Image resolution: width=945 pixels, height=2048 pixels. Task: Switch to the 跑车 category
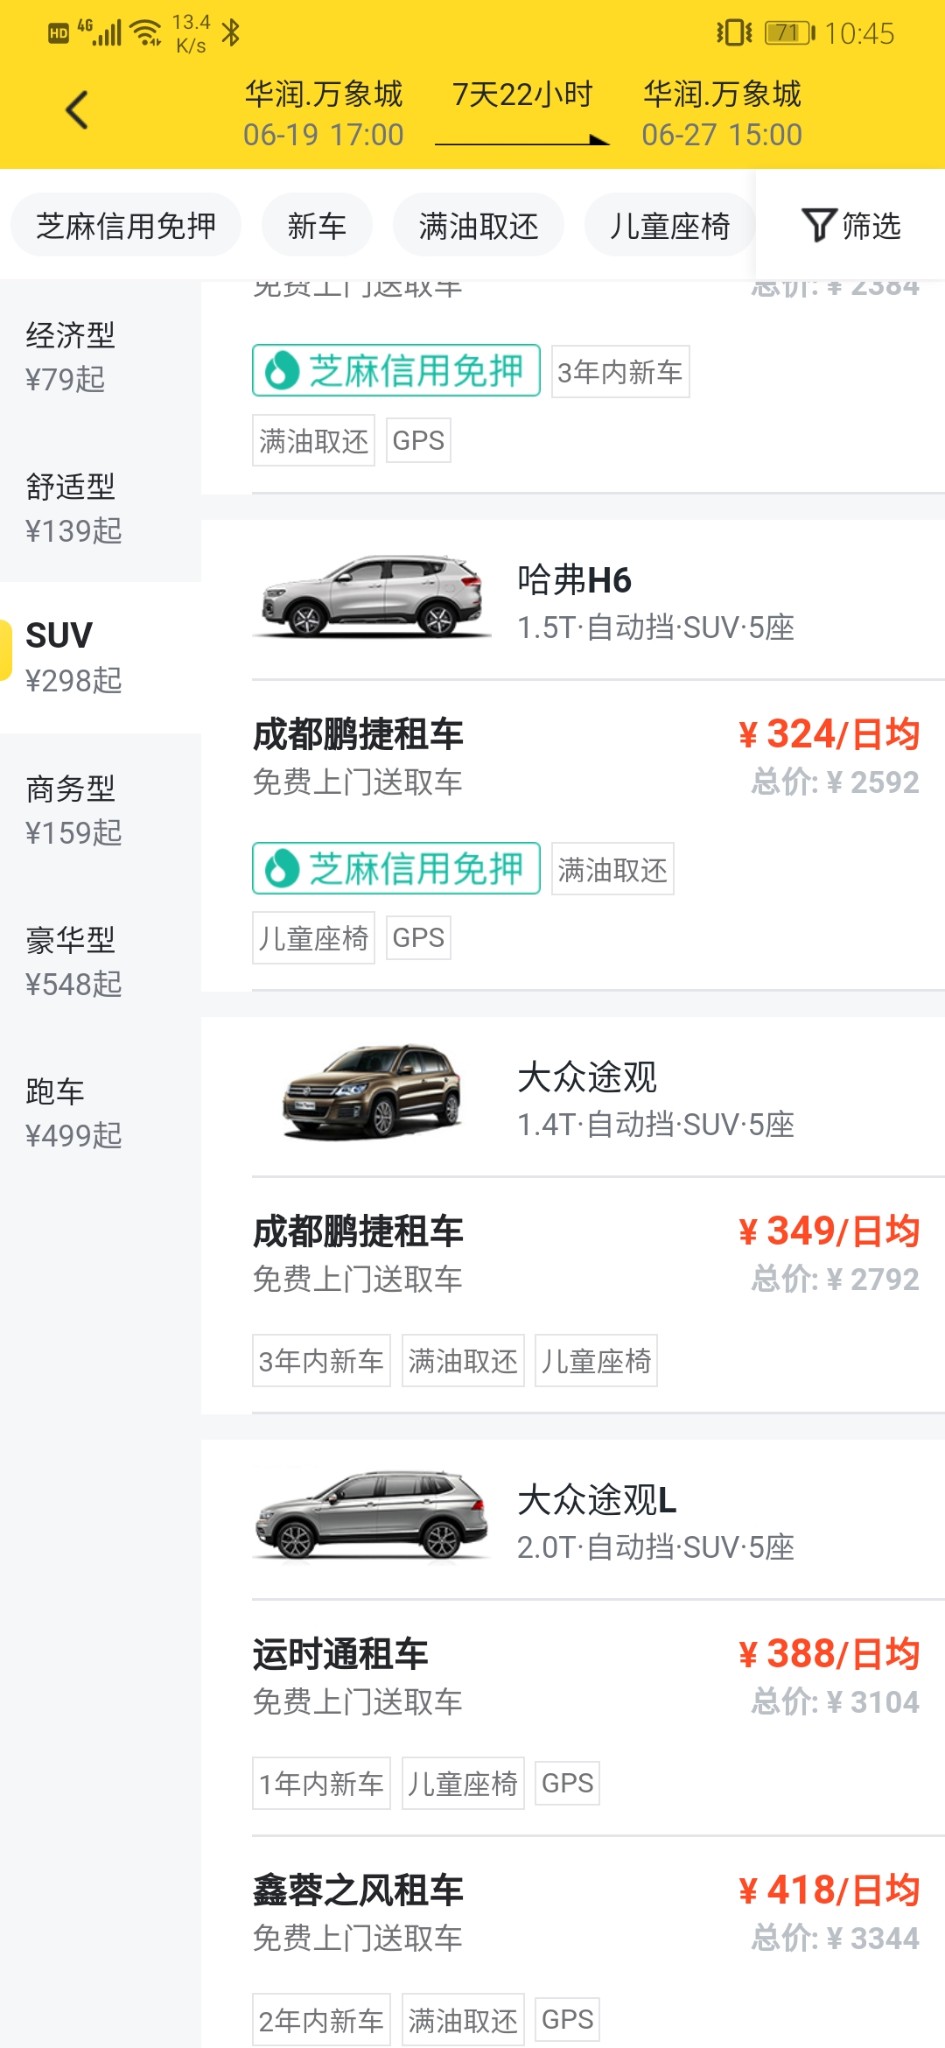click(x=73, y=1112)
